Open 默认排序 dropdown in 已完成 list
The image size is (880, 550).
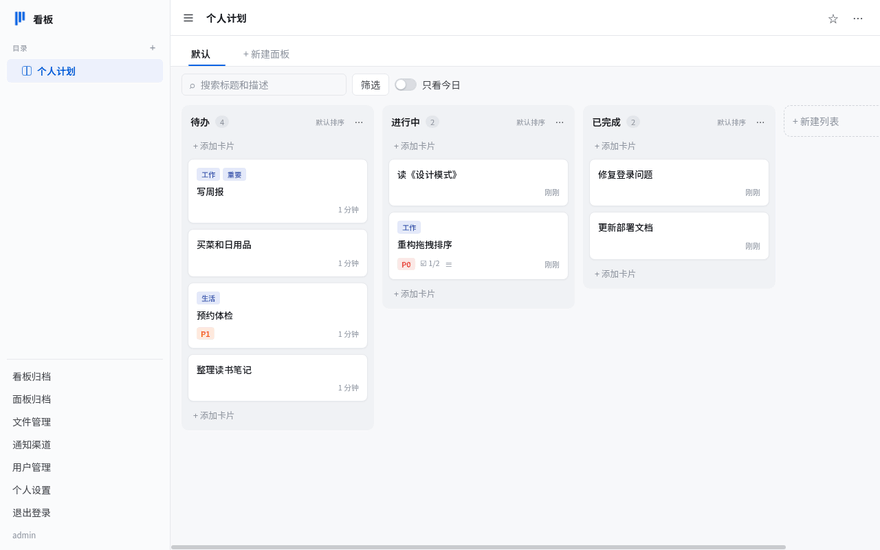731,122
